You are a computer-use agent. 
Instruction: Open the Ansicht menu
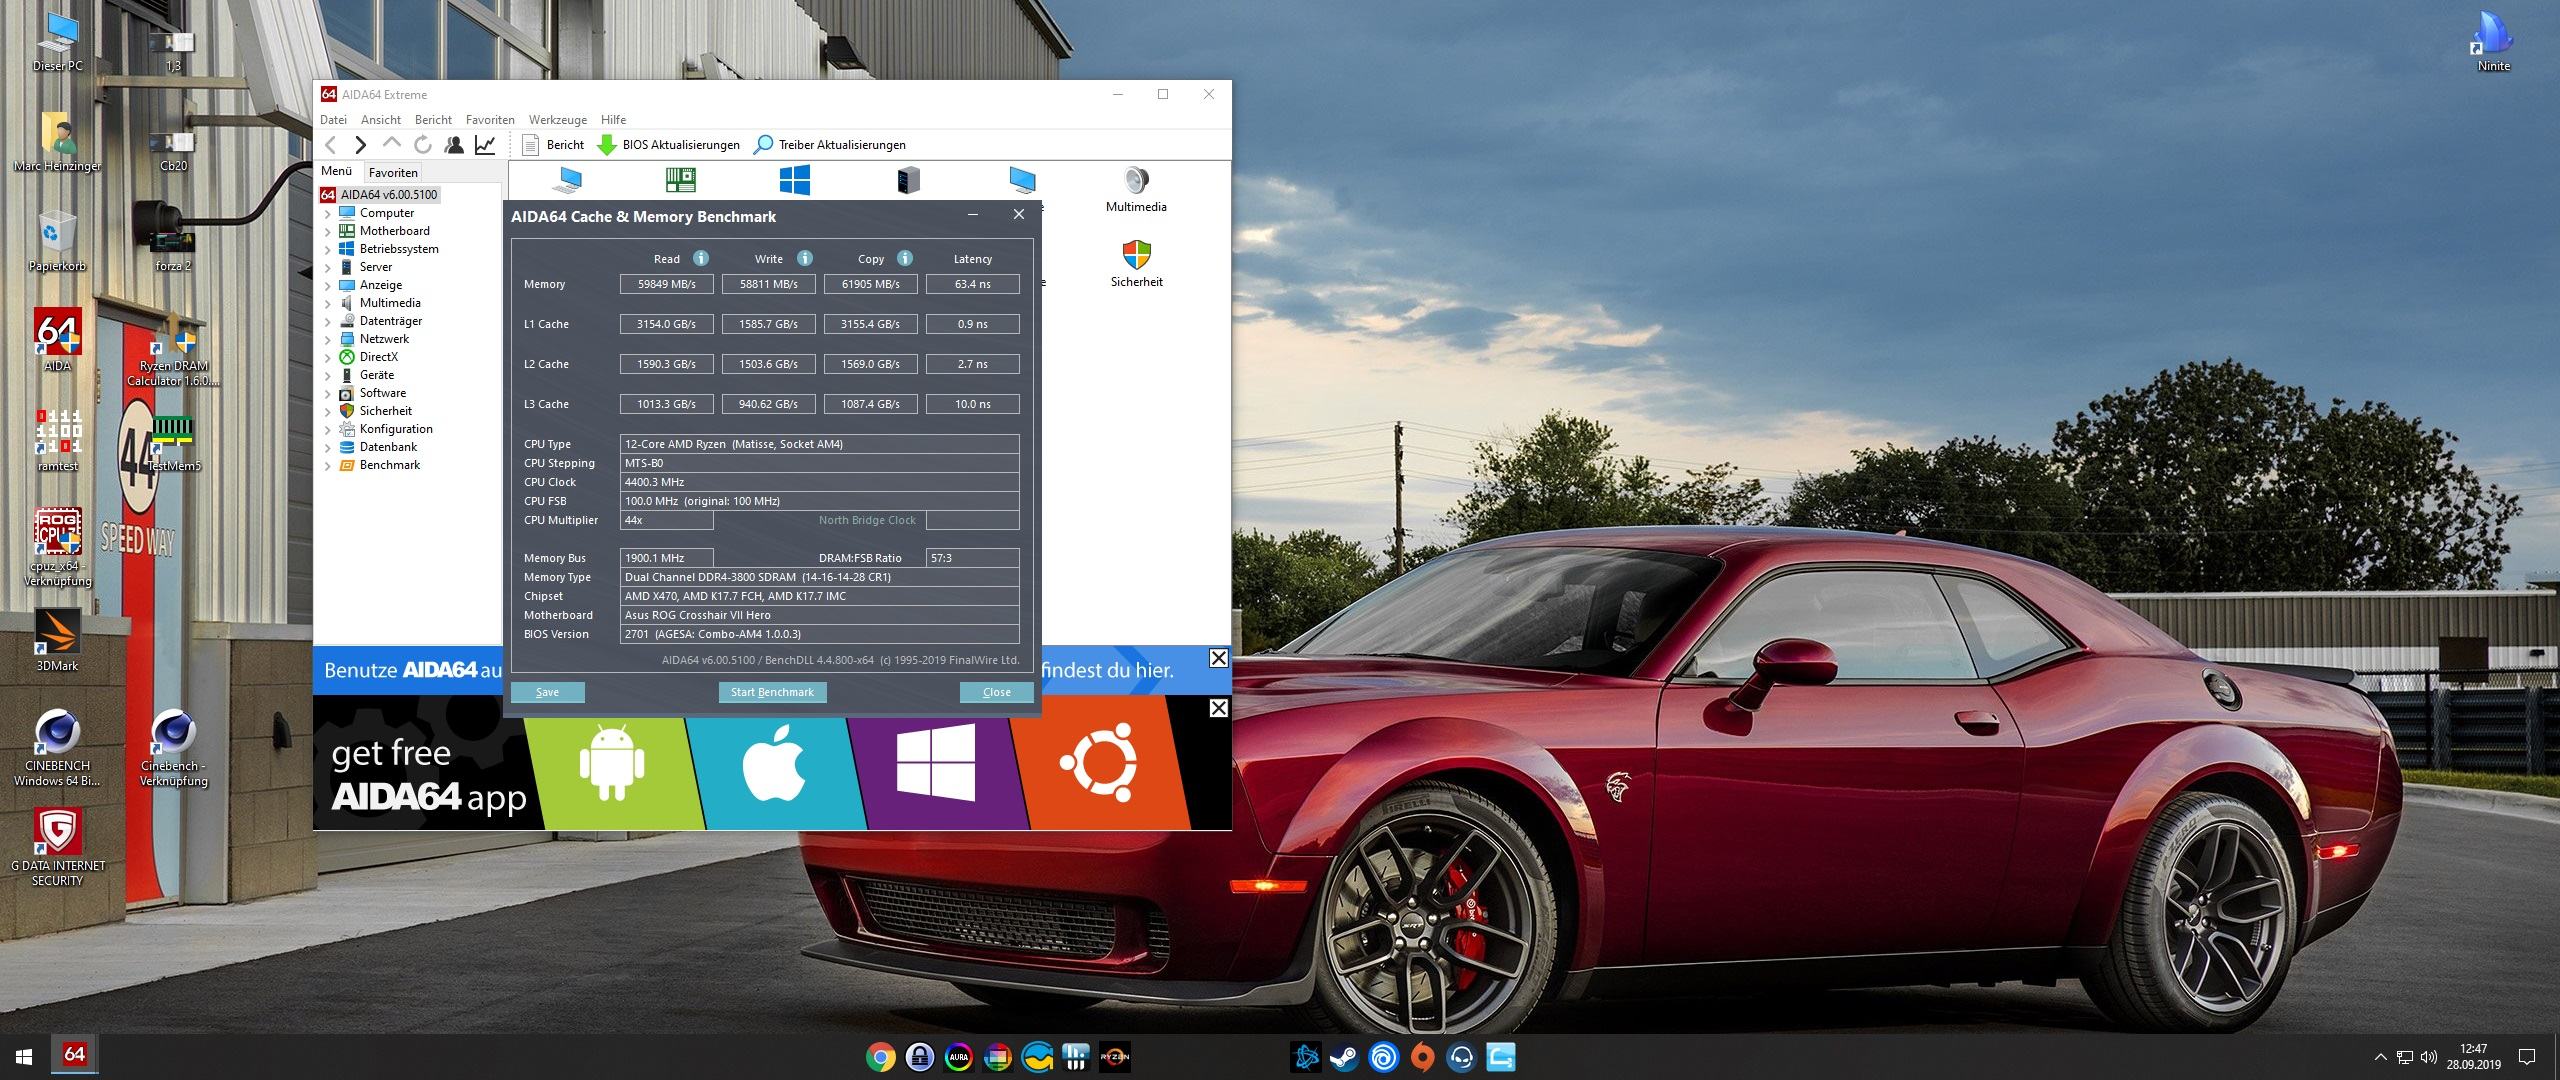(381, 119)
